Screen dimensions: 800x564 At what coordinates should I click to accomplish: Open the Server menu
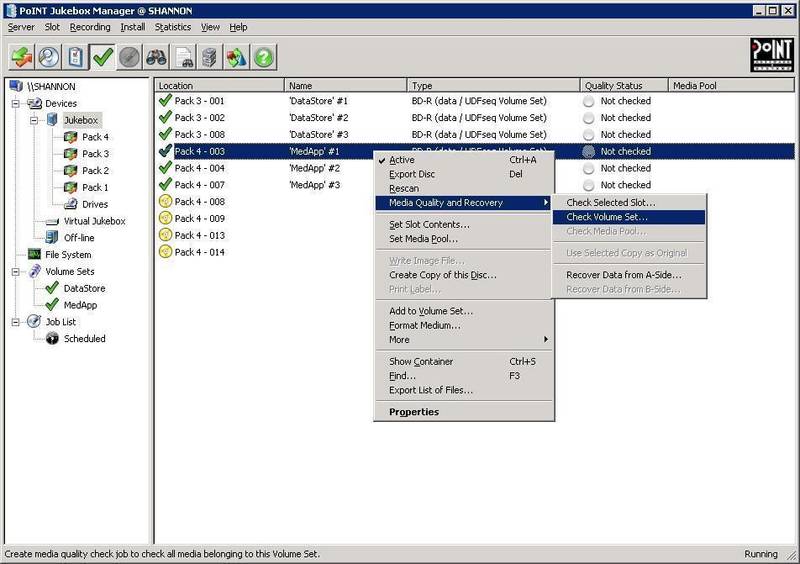[21, 27]
